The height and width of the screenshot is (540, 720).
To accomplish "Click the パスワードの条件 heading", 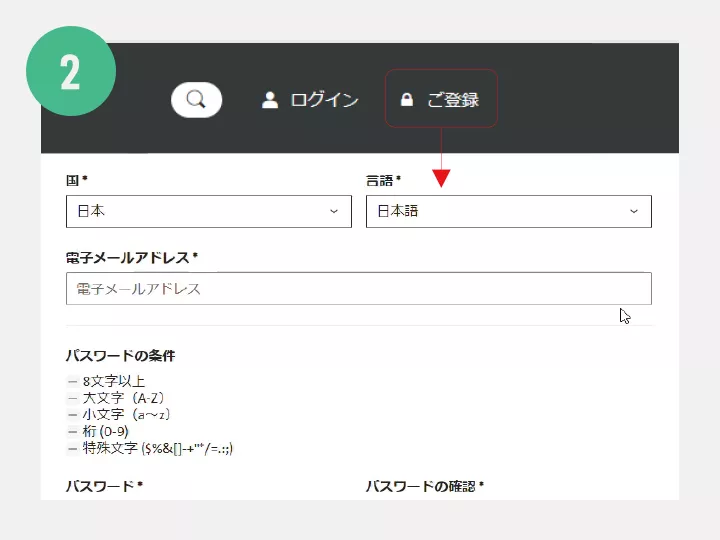I will click(120, 355).
